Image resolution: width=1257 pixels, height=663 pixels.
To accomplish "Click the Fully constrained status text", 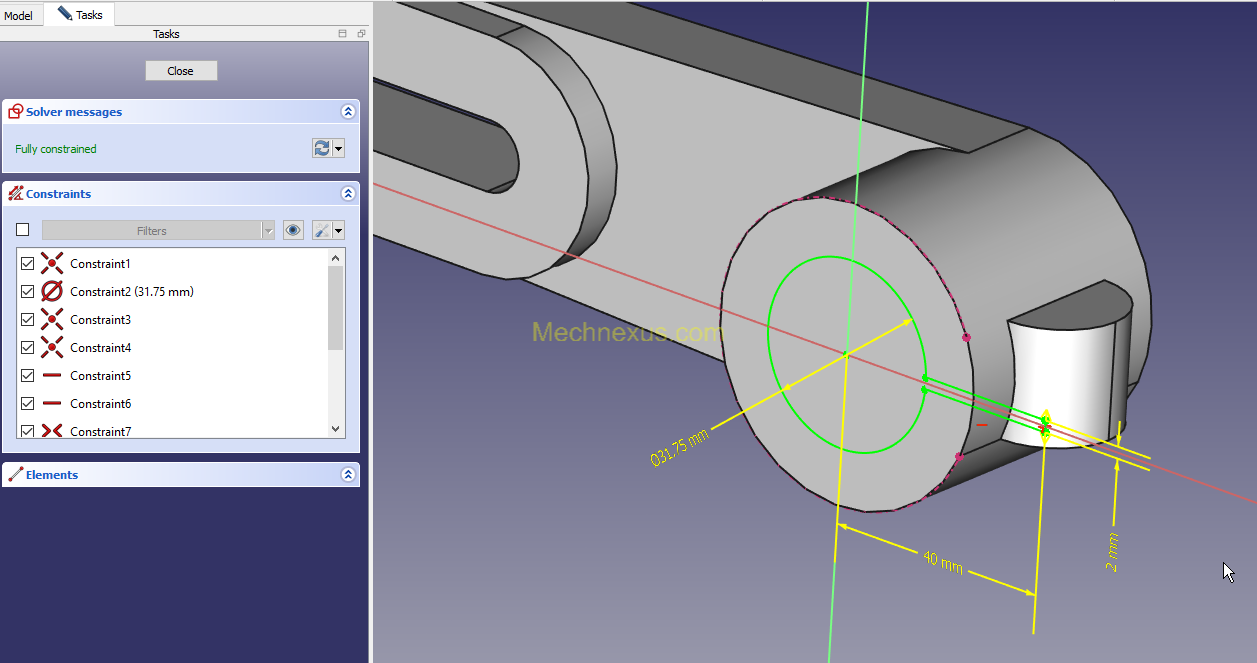I will coord(56,149).
